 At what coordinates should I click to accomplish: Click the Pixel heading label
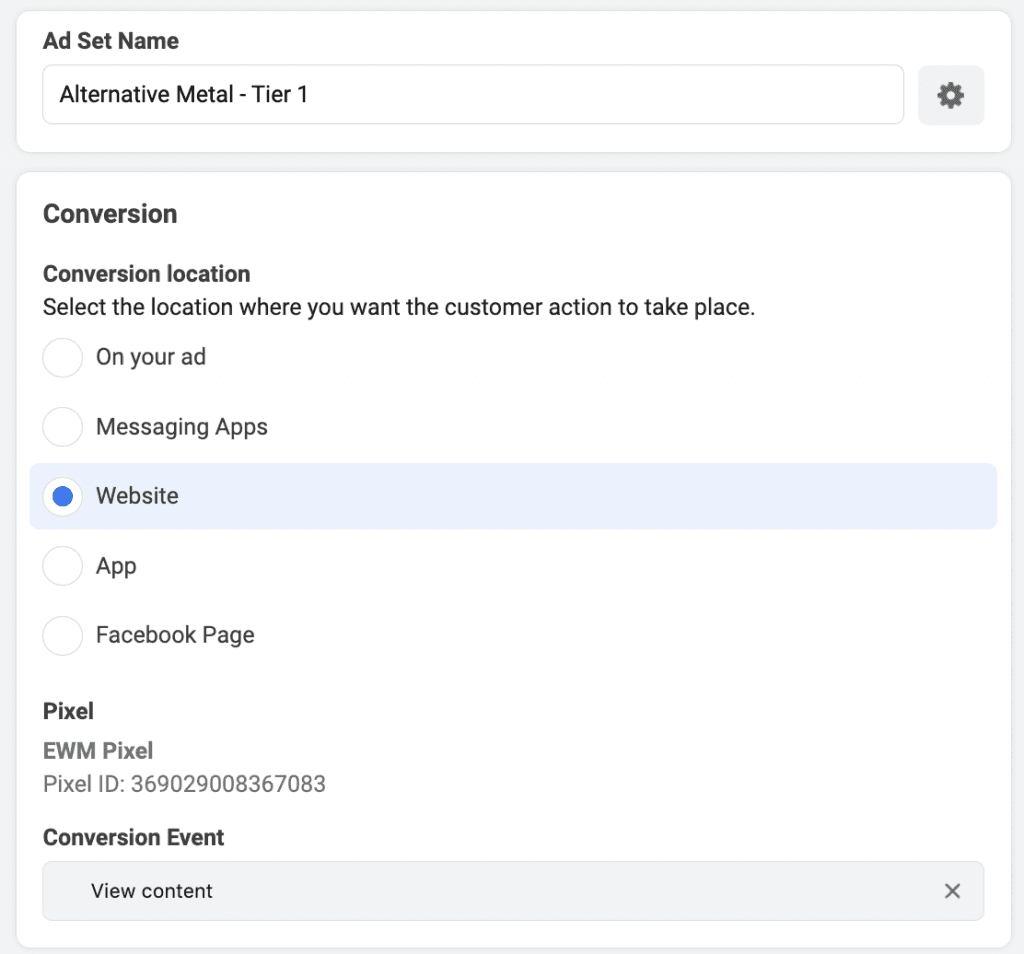tap(68, 710)
